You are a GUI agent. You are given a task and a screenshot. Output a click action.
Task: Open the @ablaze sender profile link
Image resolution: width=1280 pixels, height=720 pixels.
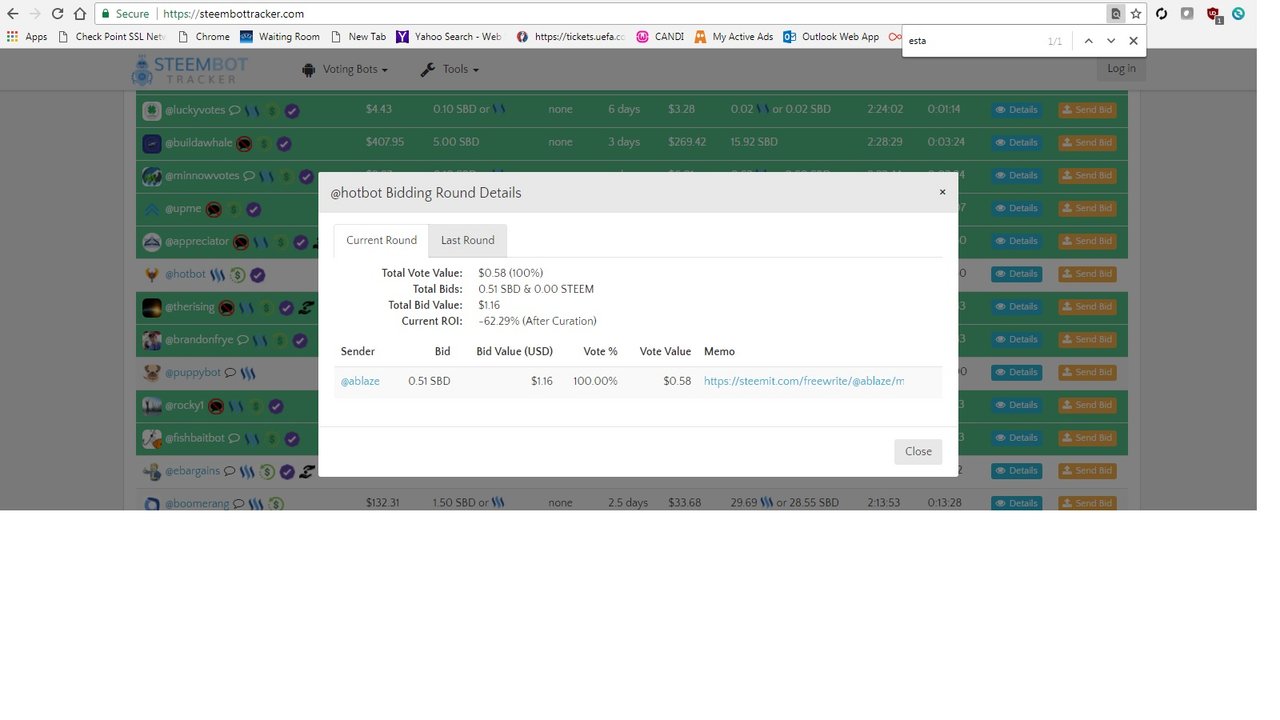point(360,381)
